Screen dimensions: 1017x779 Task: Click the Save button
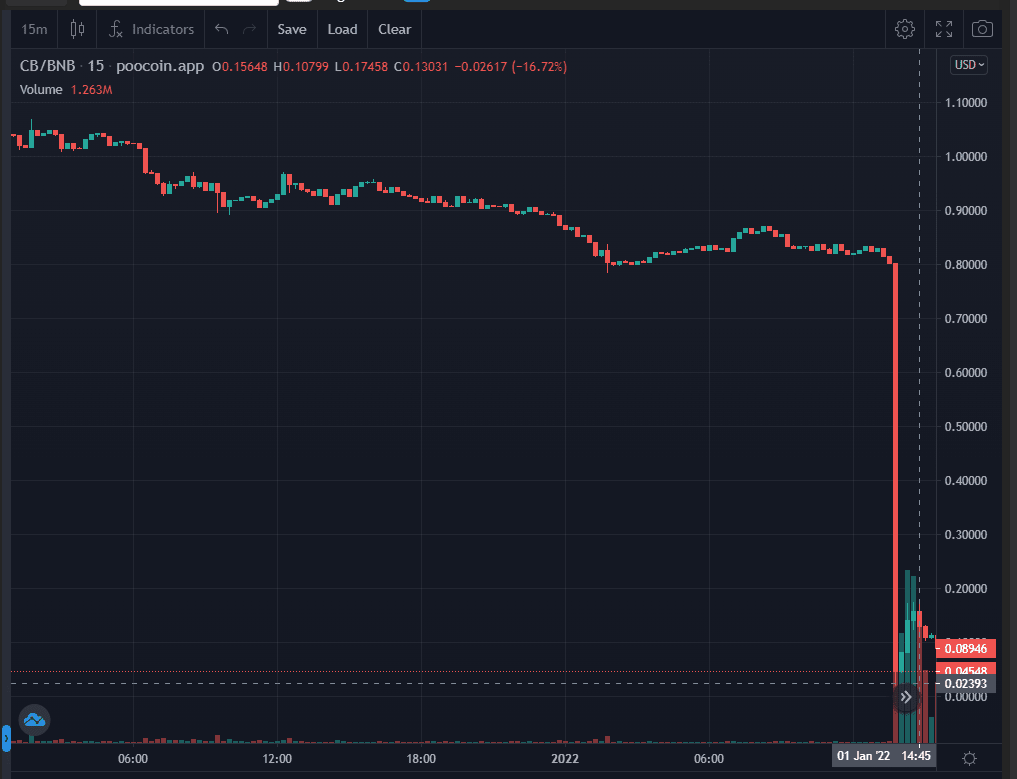pos(292,29)
